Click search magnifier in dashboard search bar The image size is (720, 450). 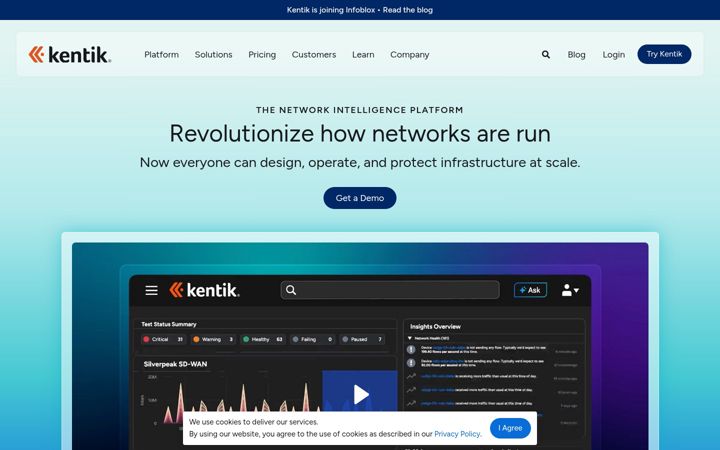291,290
